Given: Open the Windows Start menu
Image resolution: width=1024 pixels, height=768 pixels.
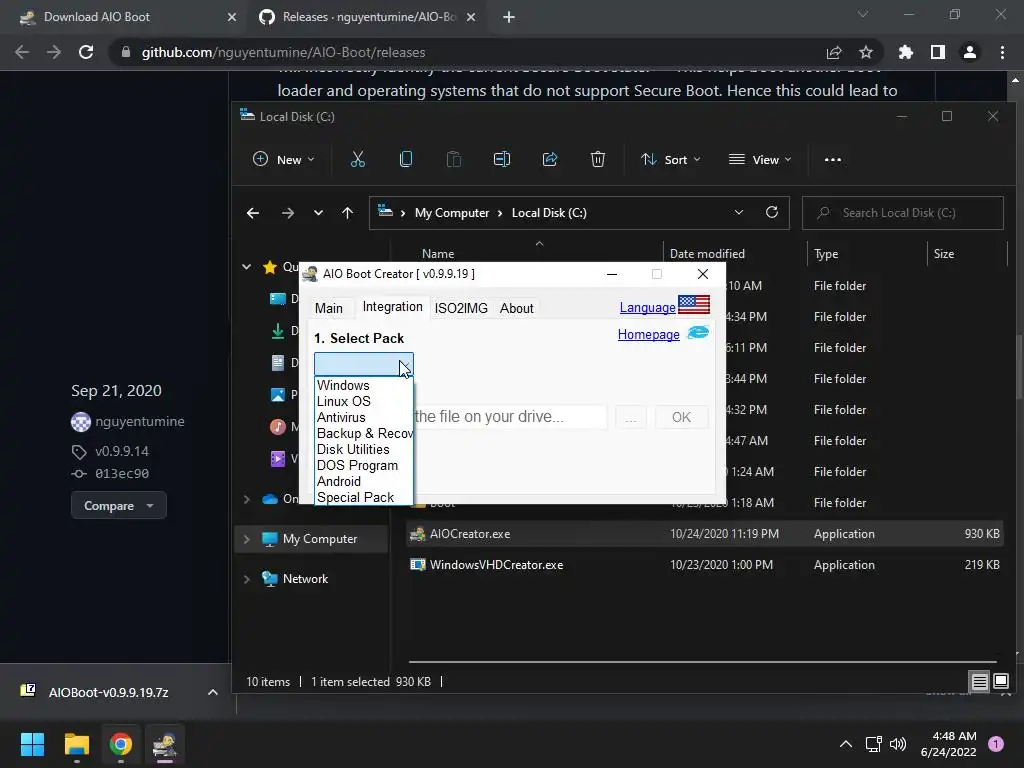Looking at the screenshot, I should point(32,744).
